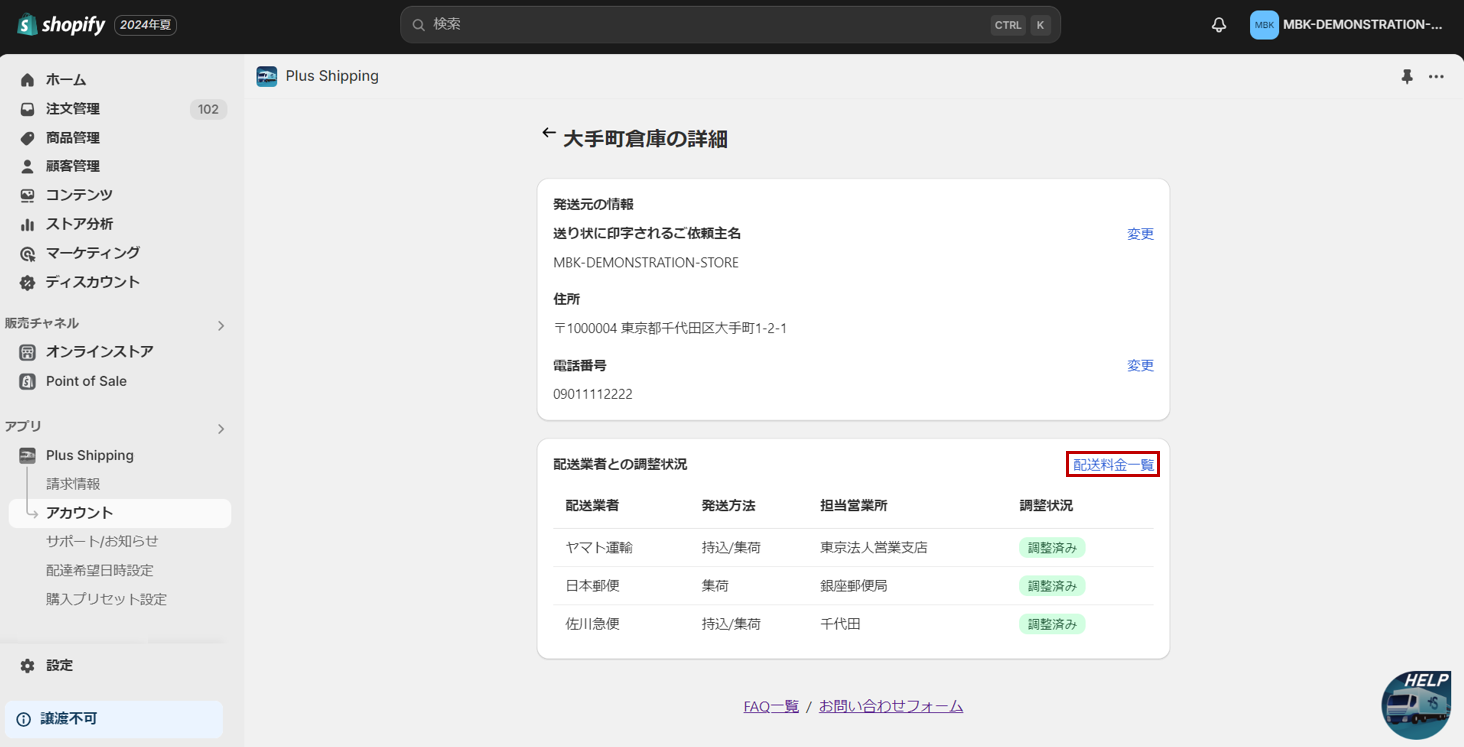Click the ヤマト運輸 carrier cell
Screen dimensions: 1464x747
[599, 547]
